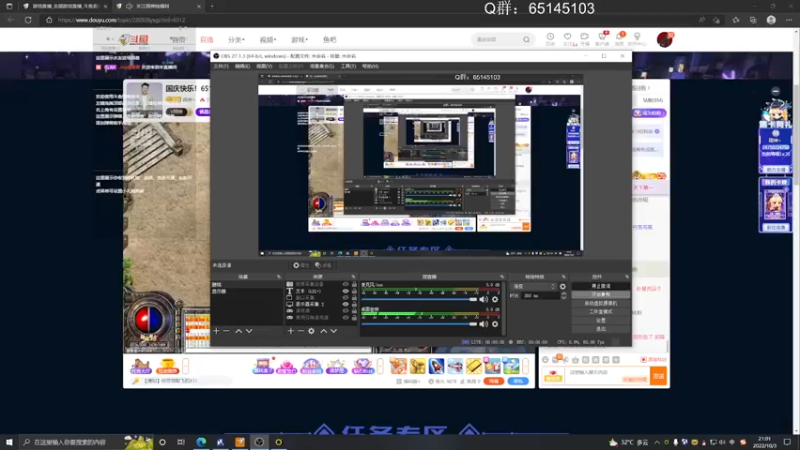The width and height of the screenshot is (800, 450).
Task: Click Start Virtual Camera button in OBS
Action: click(601, 304)
